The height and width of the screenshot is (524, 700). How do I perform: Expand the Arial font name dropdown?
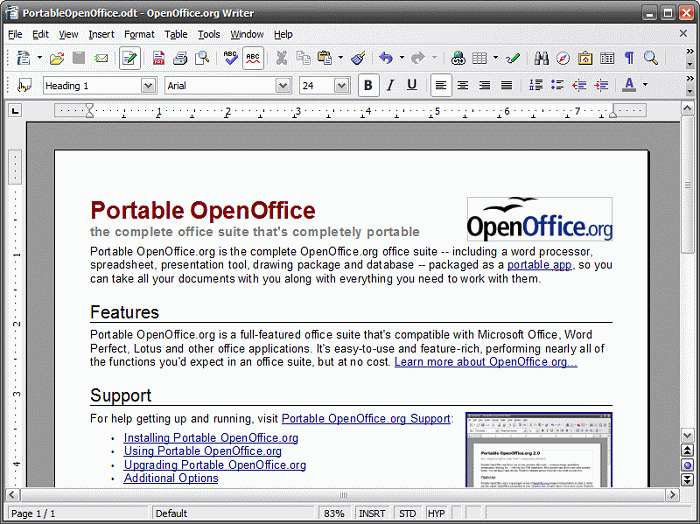tap(283, 85)
